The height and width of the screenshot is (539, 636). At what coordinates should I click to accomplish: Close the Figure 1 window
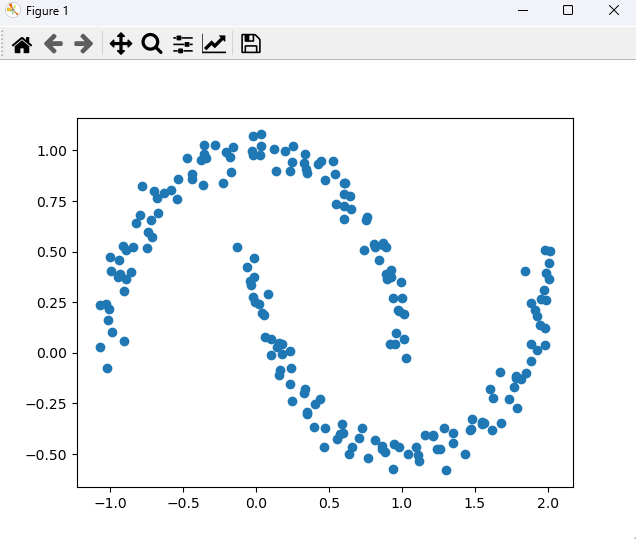614,10
